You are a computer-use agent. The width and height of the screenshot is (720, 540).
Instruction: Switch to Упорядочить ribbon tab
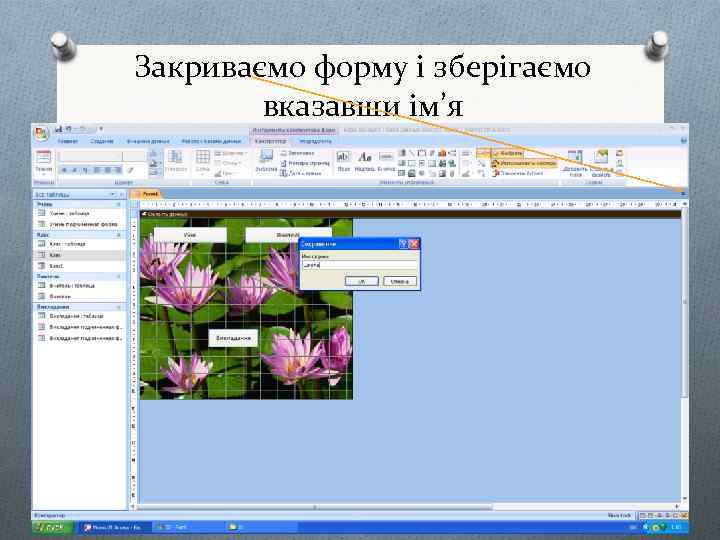tap(315, 141)
